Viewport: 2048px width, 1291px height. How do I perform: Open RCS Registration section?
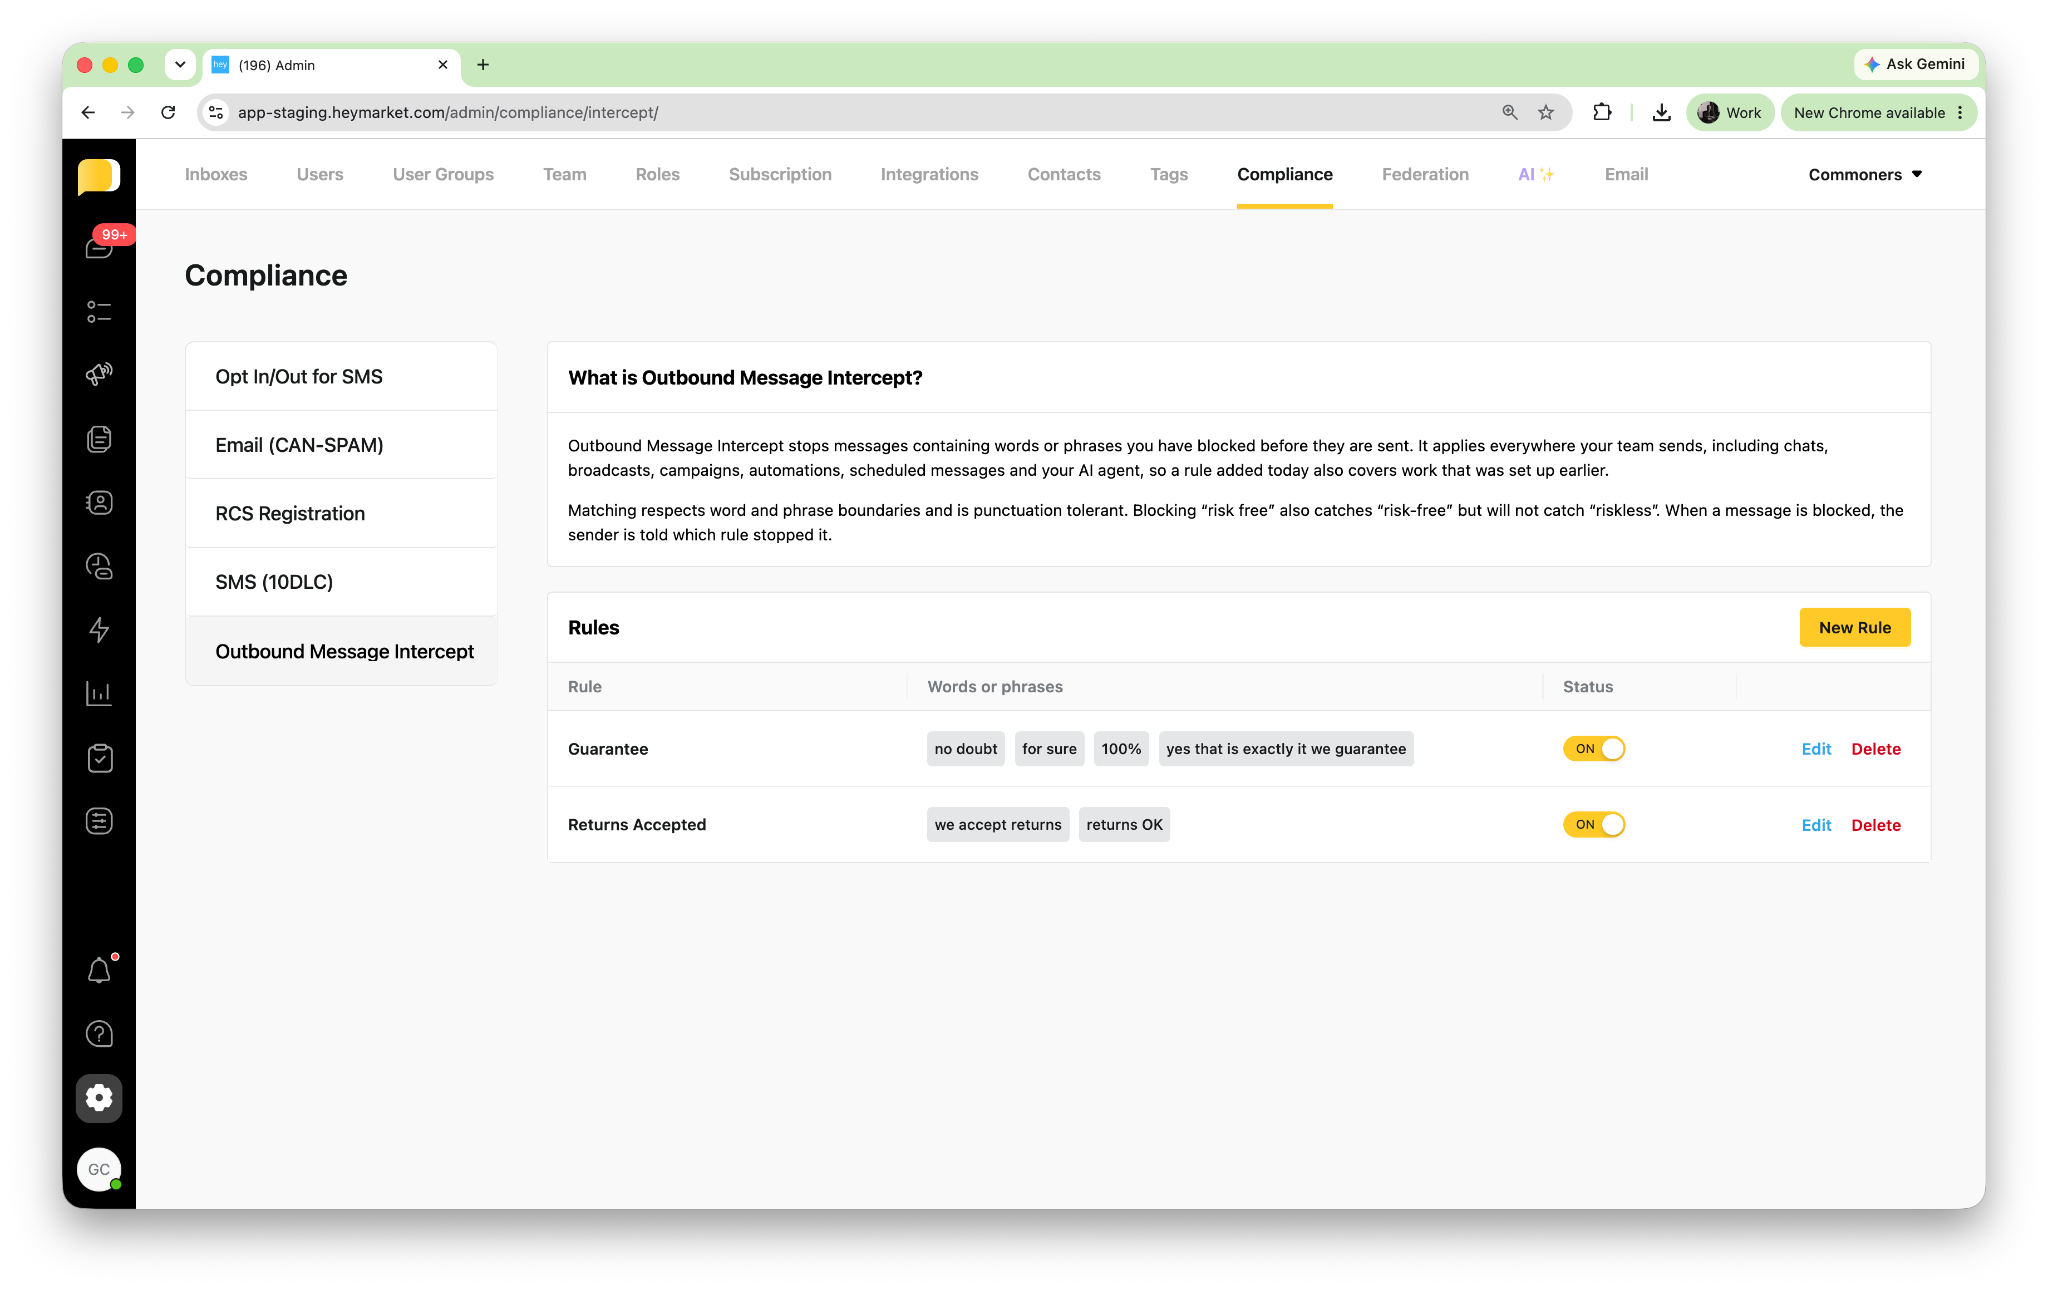[341, 514]
